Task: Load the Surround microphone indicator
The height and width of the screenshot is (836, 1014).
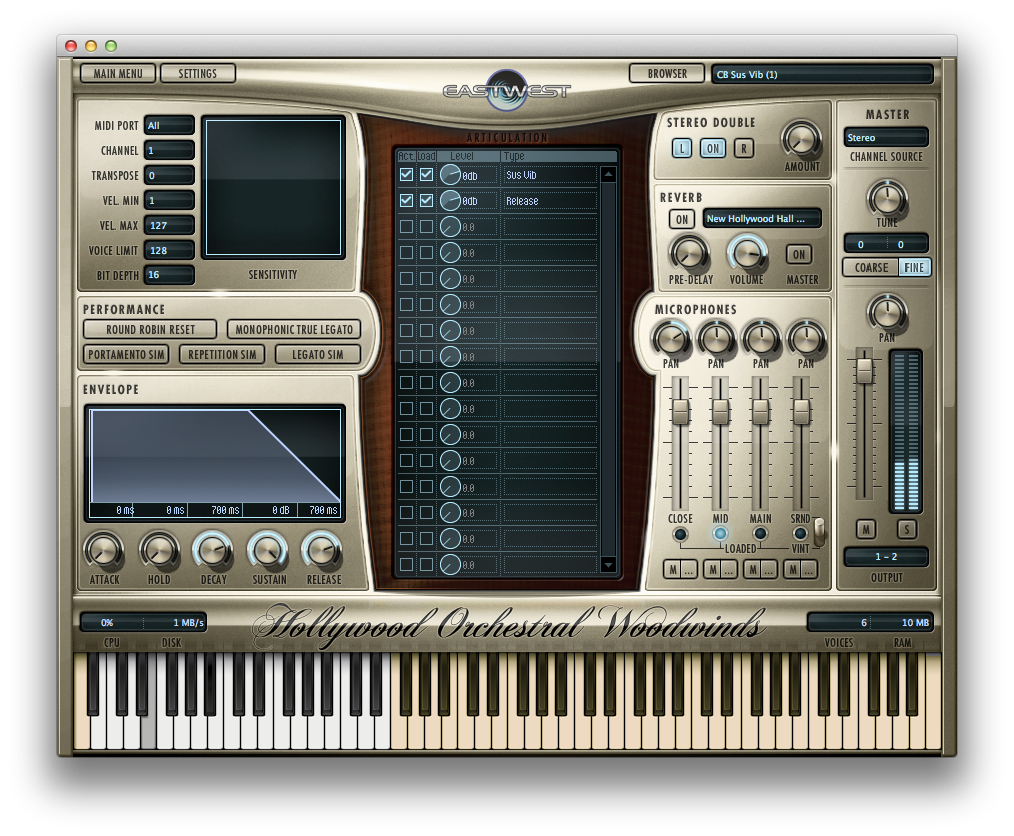Action: [x=800, y=534]
